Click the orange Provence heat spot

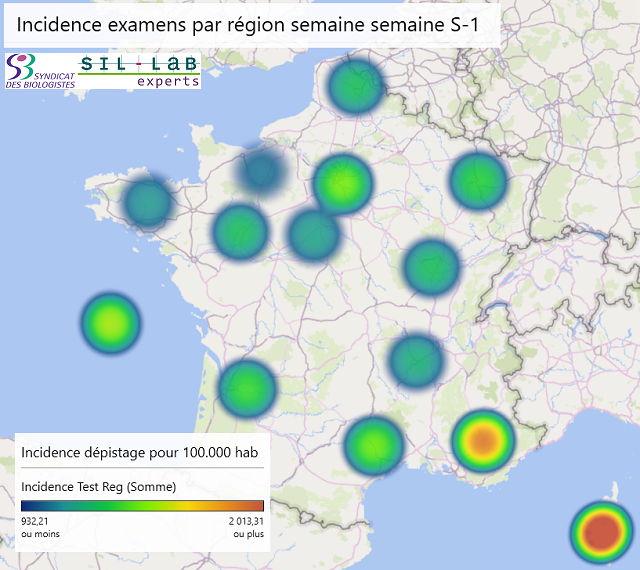(482, 439)
